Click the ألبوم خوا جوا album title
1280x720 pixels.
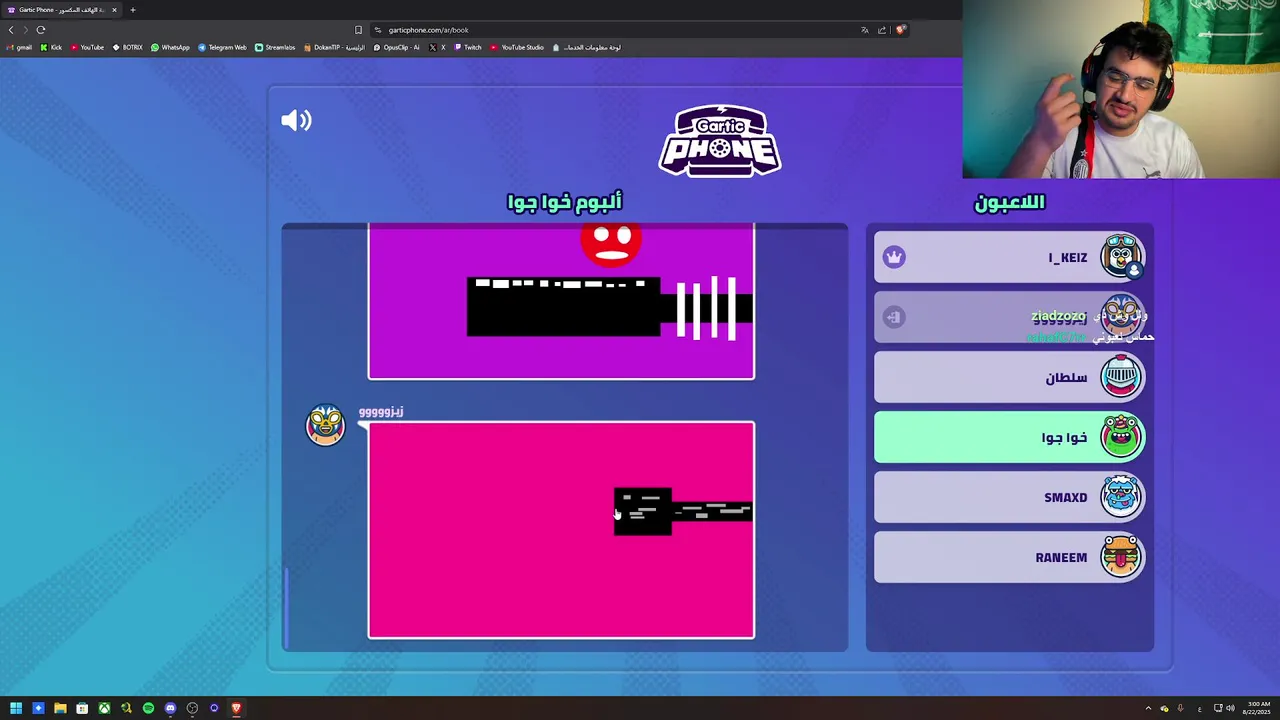[x=565, y=202]
